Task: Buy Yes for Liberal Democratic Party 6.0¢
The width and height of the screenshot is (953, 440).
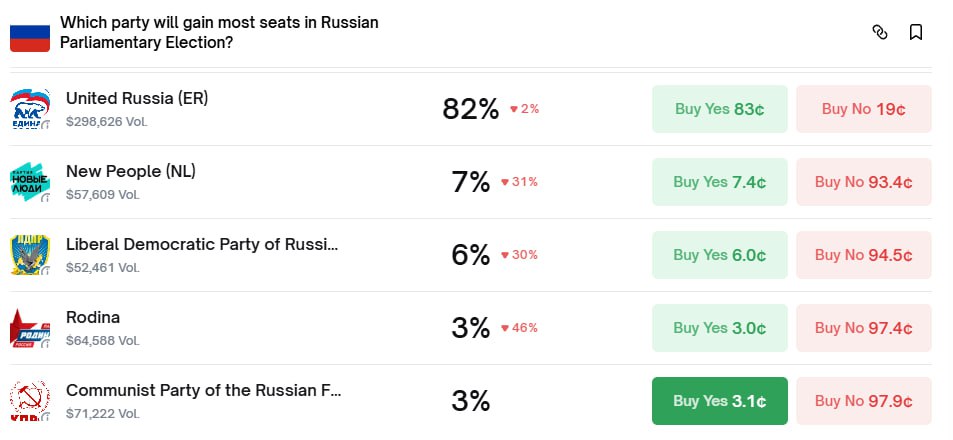Action: coord(720,255)
